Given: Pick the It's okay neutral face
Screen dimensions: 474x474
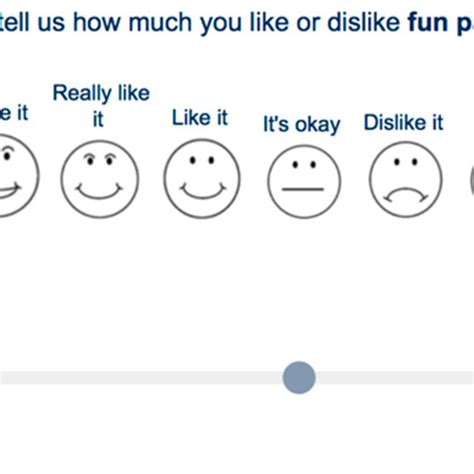Looking at the screenshot, I should click(304, 181).
